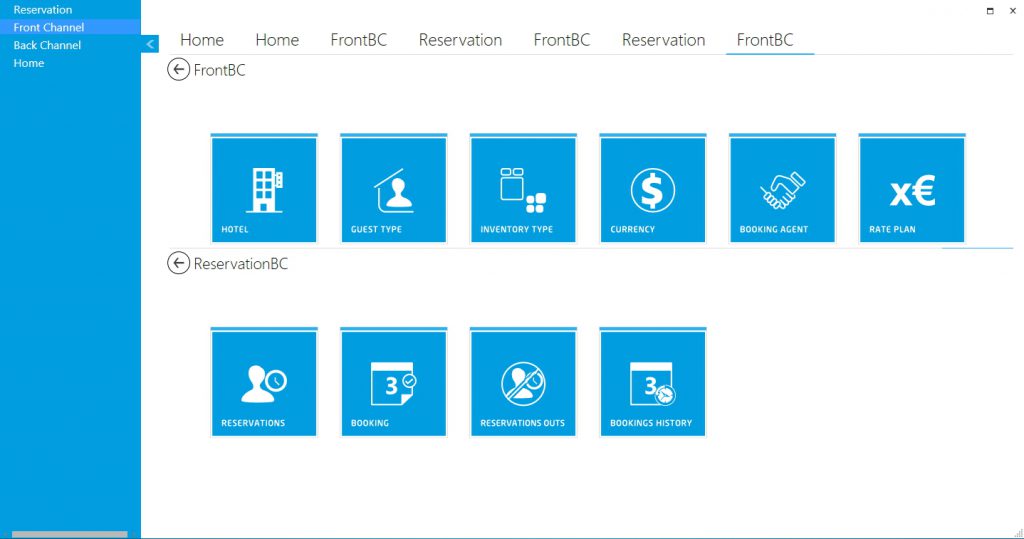Open the Inventory Type tile
This screenshot has width=1024, height=539.
pyautogui.click(x=523, y=189)
